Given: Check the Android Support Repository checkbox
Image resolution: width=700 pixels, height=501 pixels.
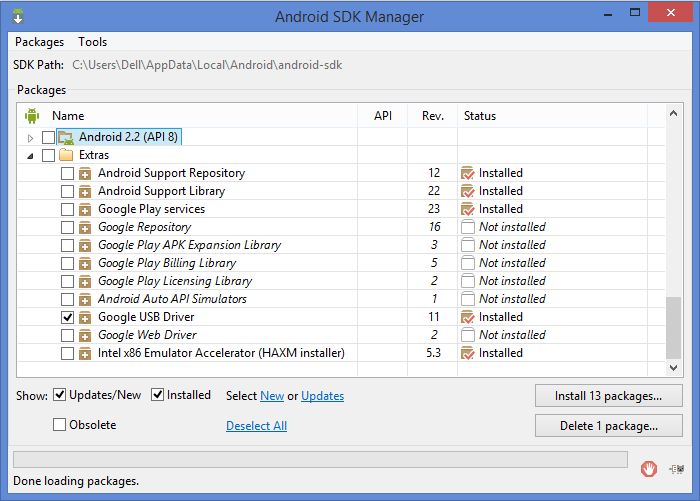Looking at the screenshot, I should [x=67, y=173].
